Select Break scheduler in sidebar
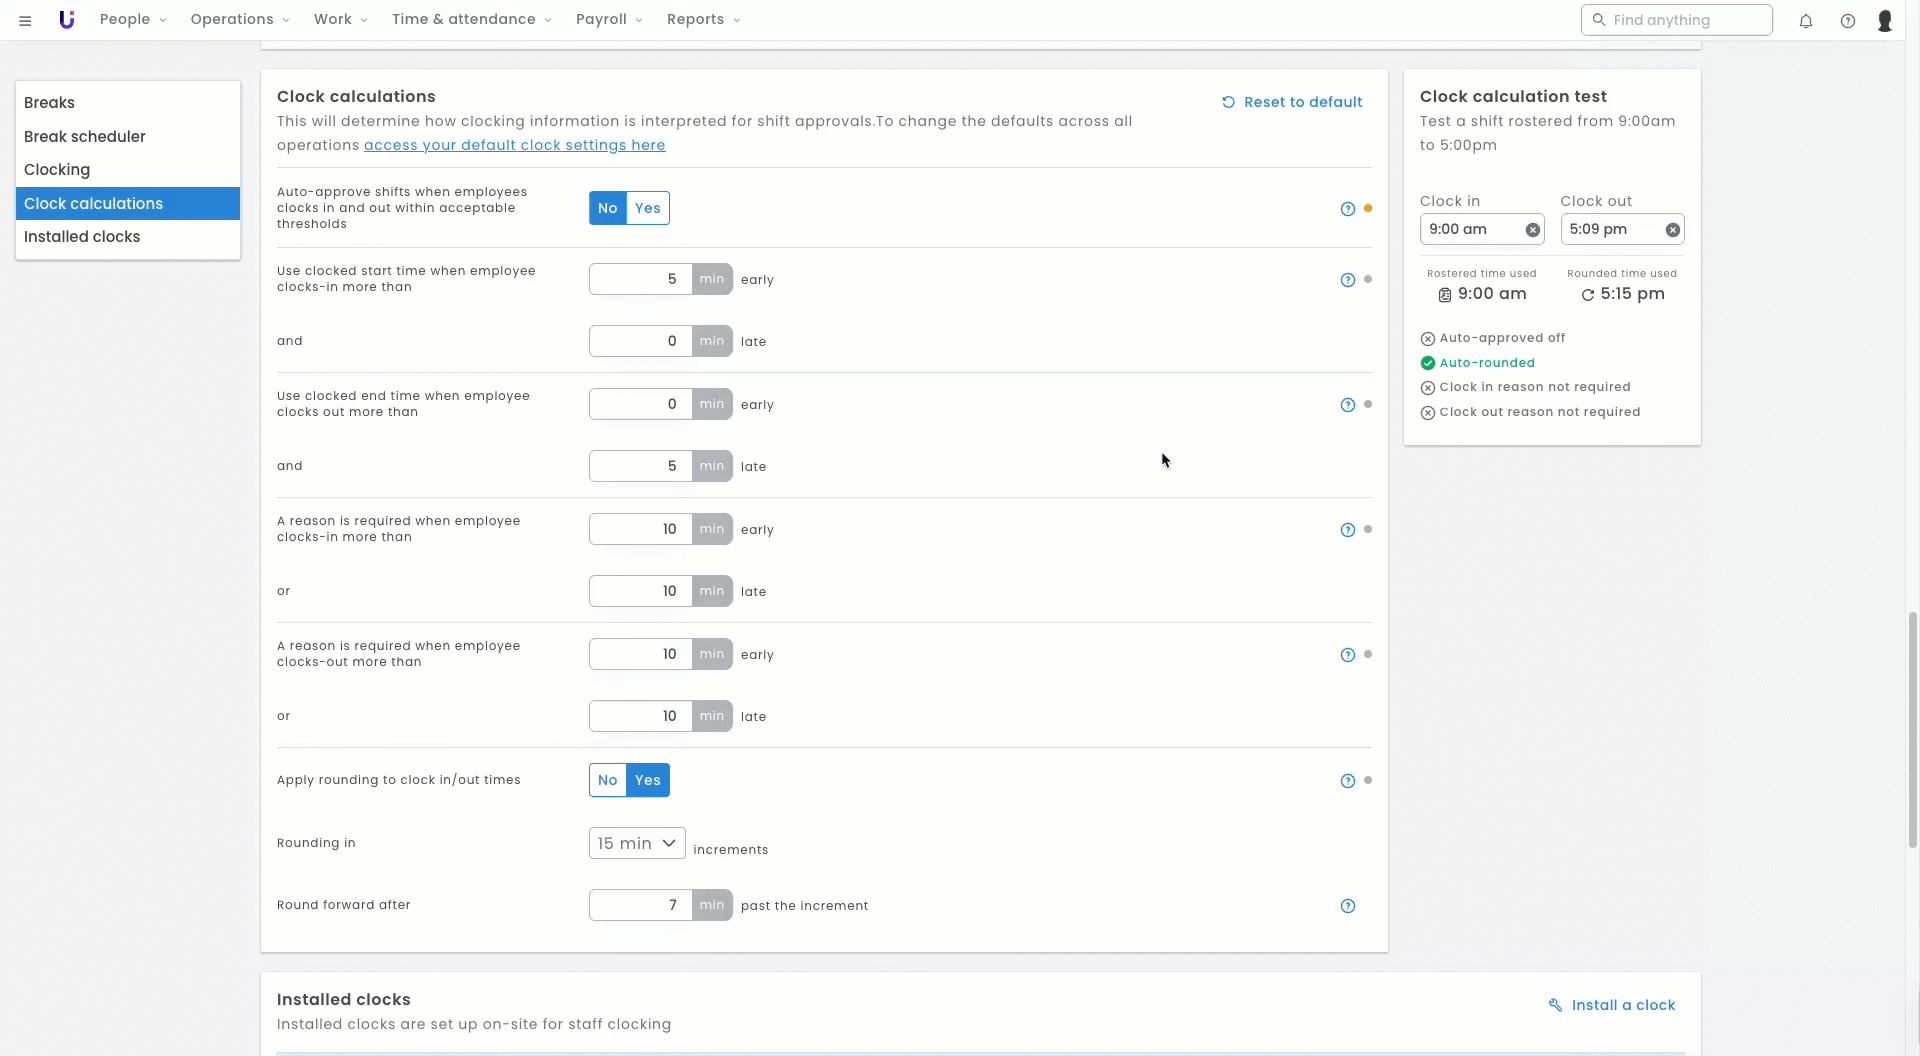The image size is (1920, 1056). pyautogui.click(x=85, y=137)
